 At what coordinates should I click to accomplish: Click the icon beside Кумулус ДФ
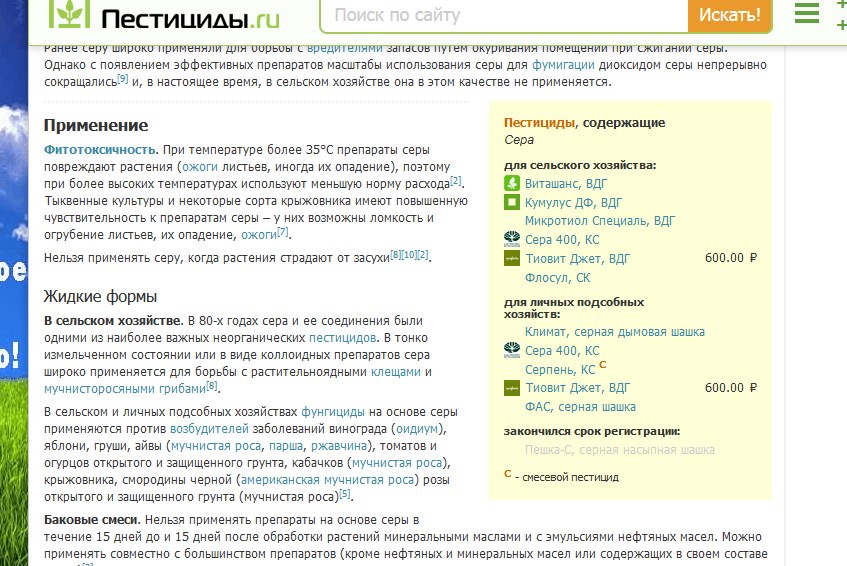(511, 202)
